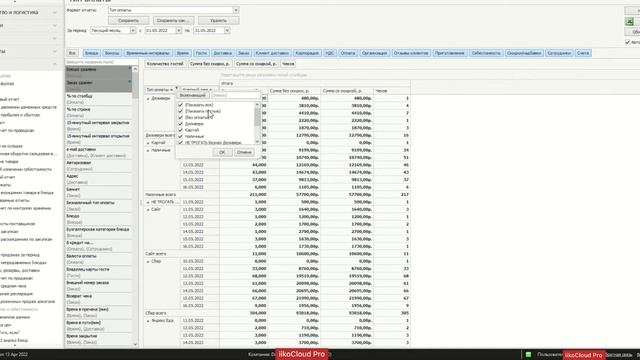Viewport: 640px width, 360px height.
Task: Collapse the Яндекс Еда group row
Action: pos(148,320)
